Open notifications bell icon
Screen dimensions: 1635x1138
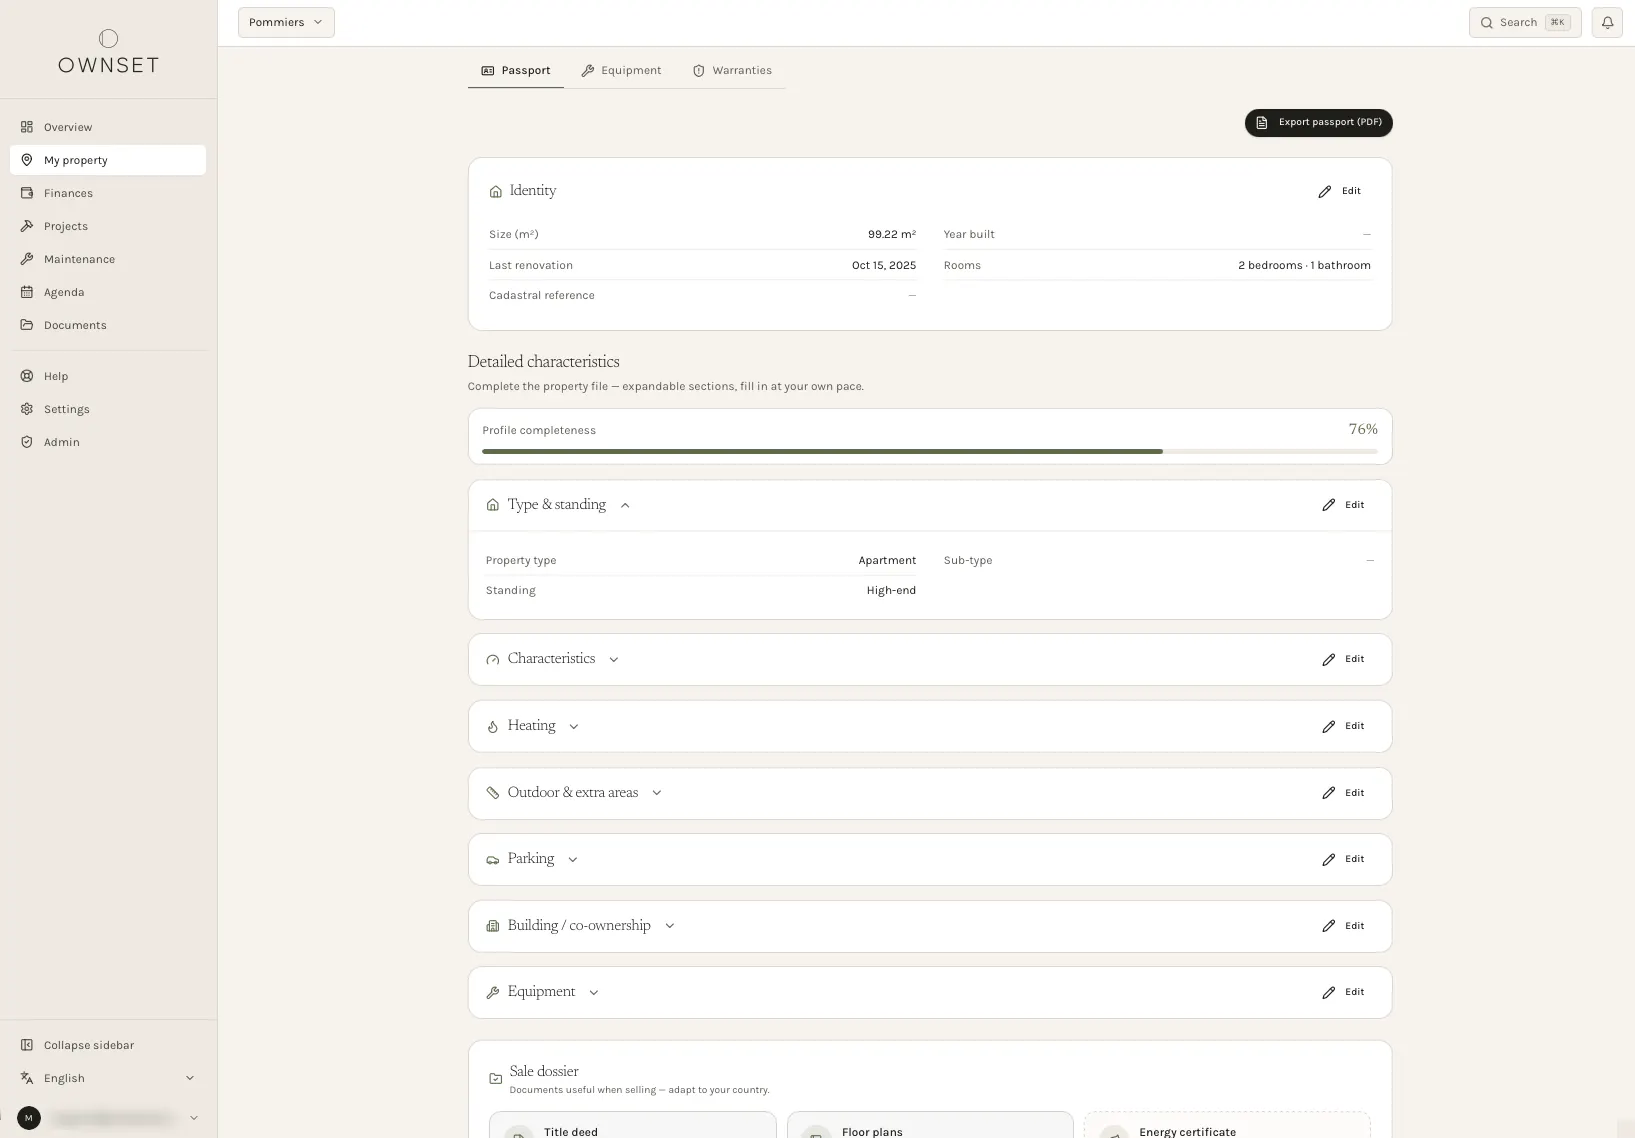point(1607,22)
